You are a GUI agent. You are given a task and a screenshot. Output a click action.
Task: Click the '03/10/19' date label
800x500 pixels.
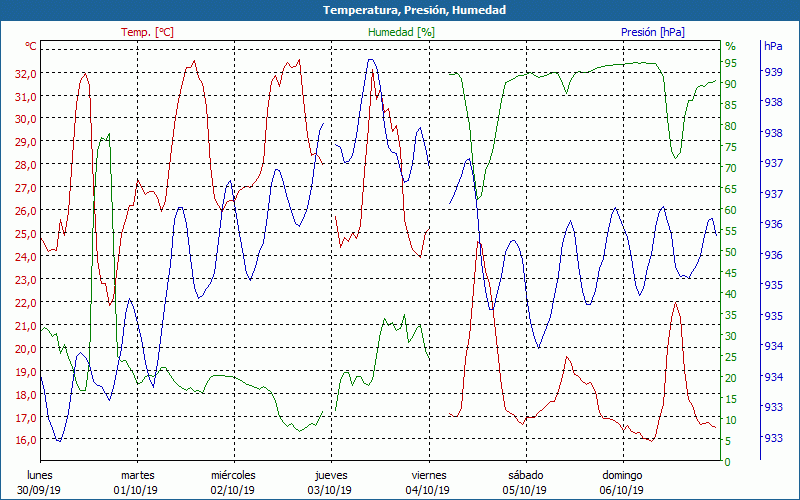[330, 490]
